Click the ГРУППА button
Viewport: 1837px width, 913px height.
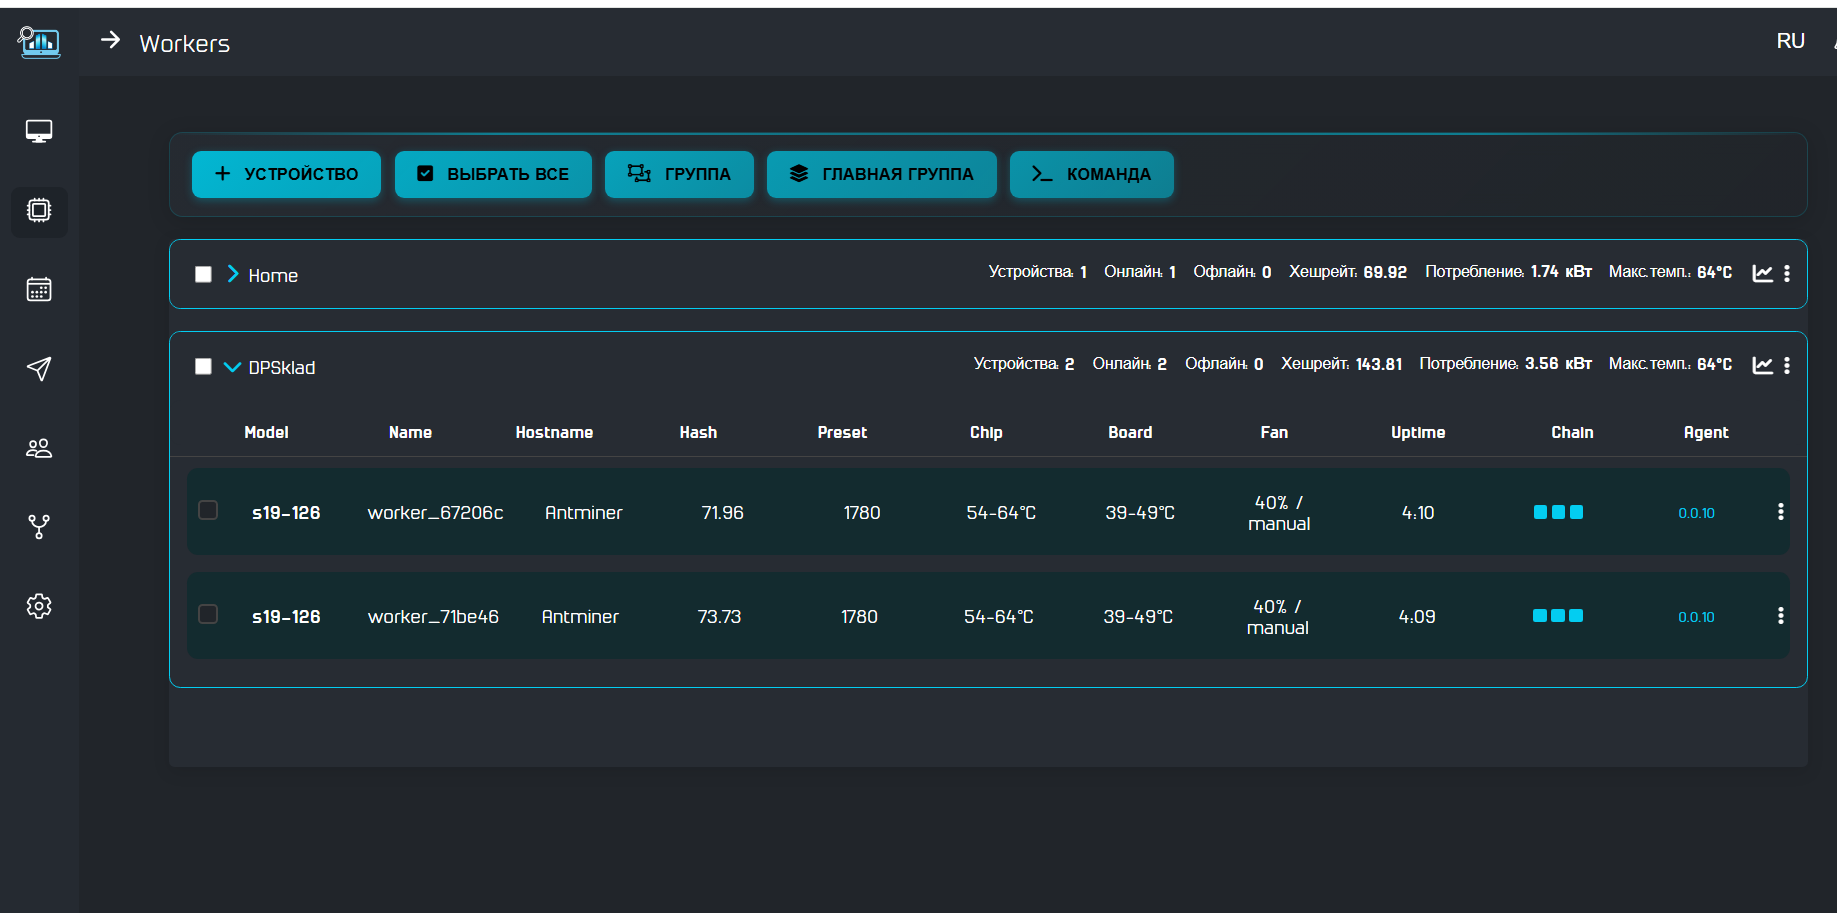(x=679, y=174)
